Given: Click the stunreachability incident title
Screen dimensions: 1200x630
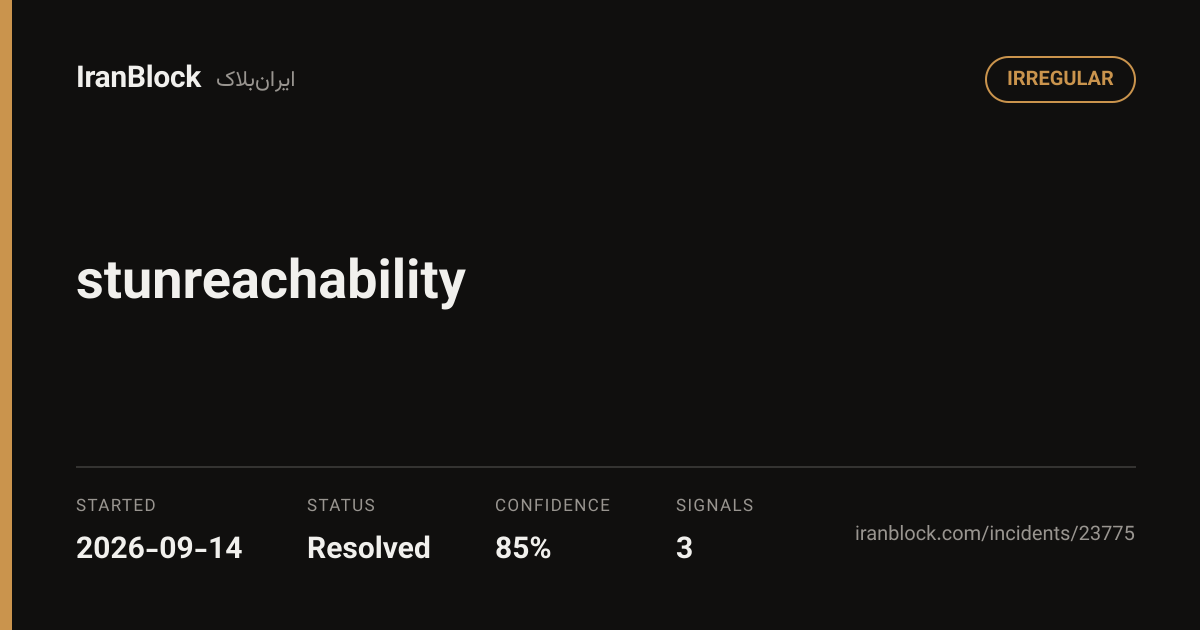Looking at the screenshot, I should point(271,280).
